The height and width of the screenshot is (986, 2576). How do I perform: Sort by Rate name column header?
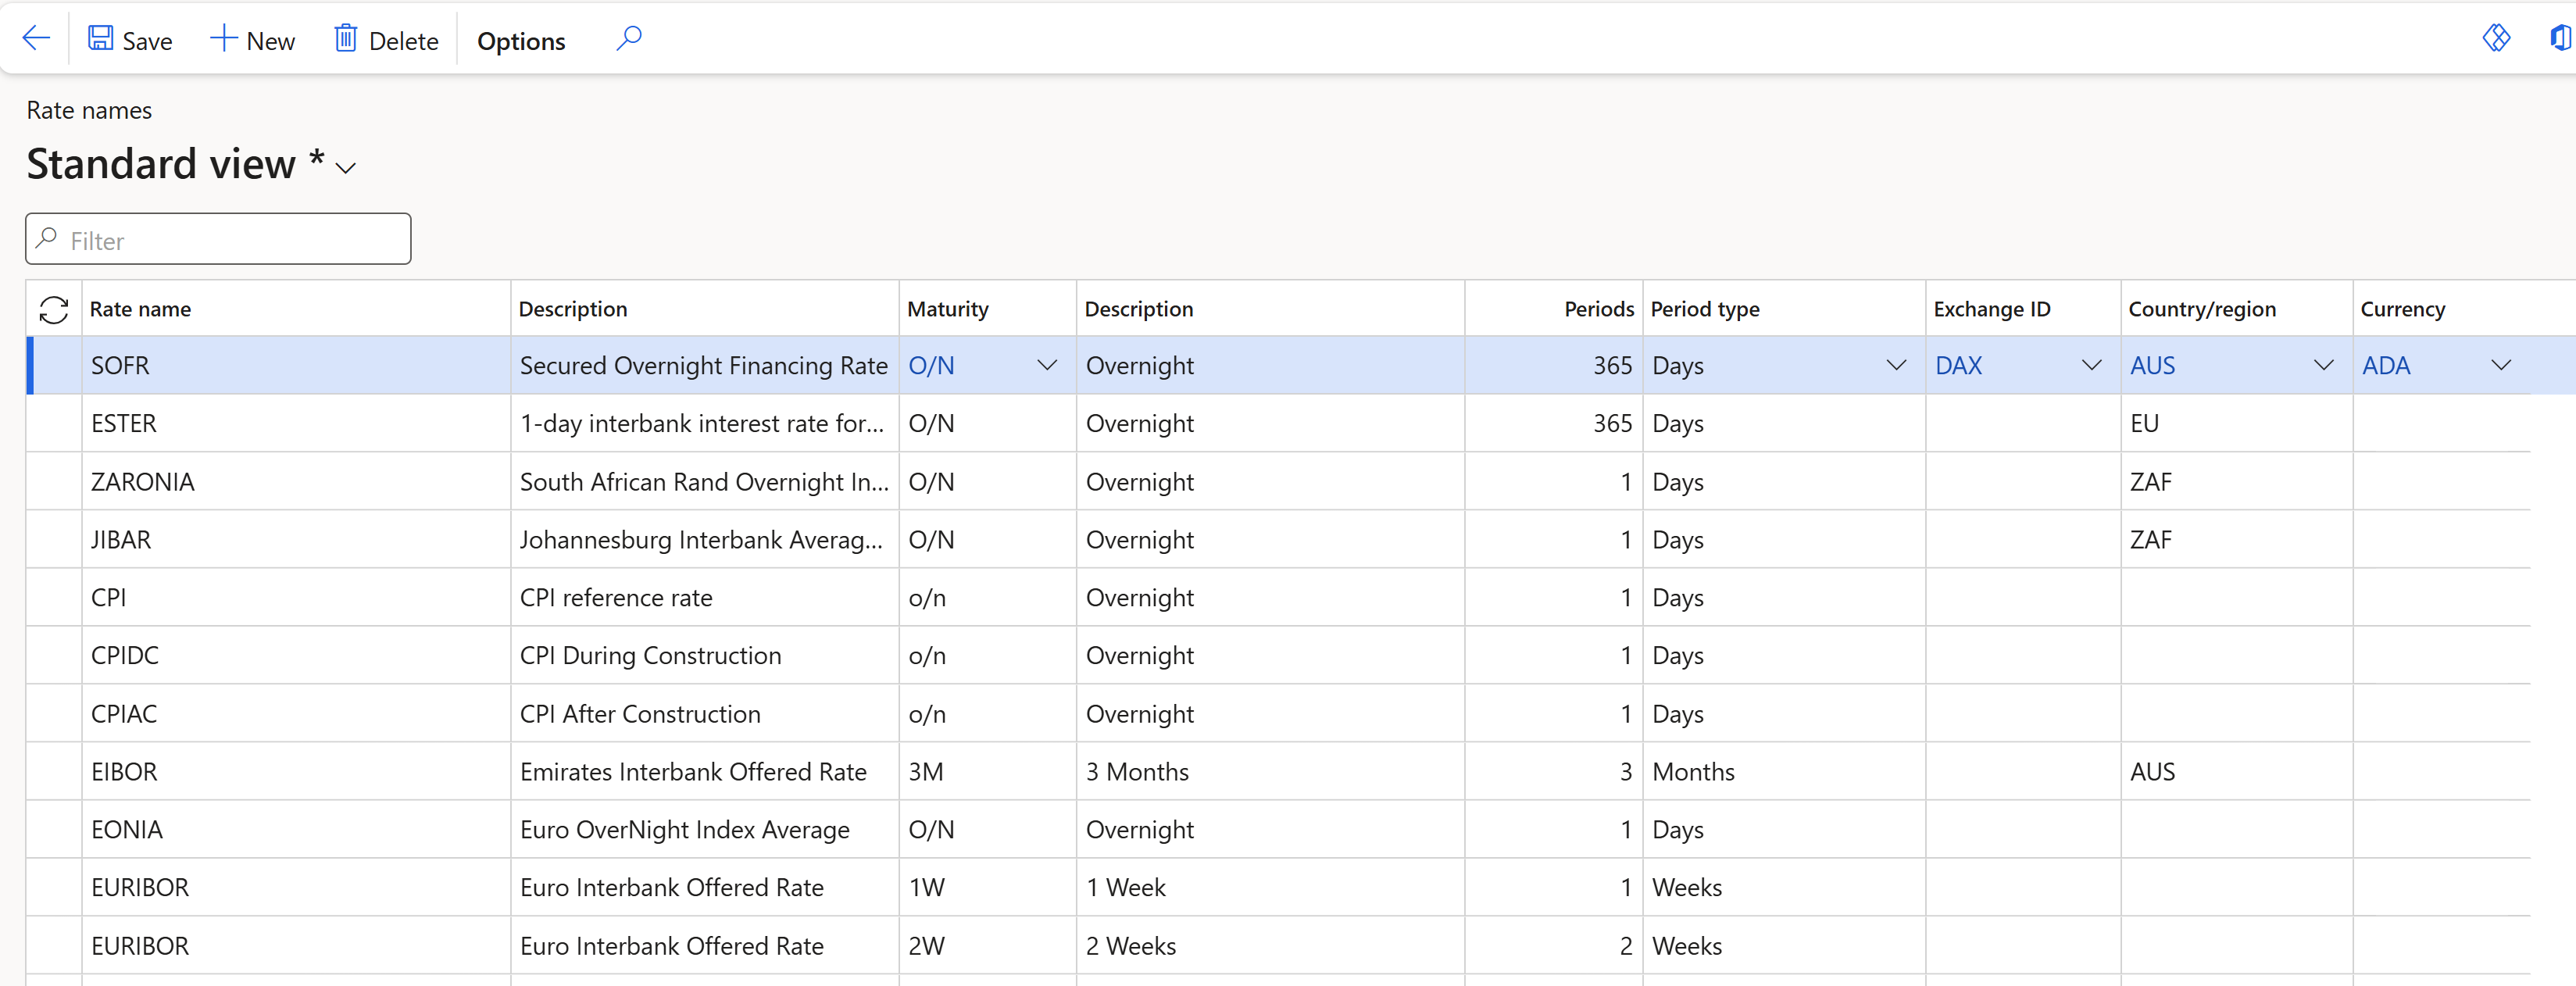[140, 310]
